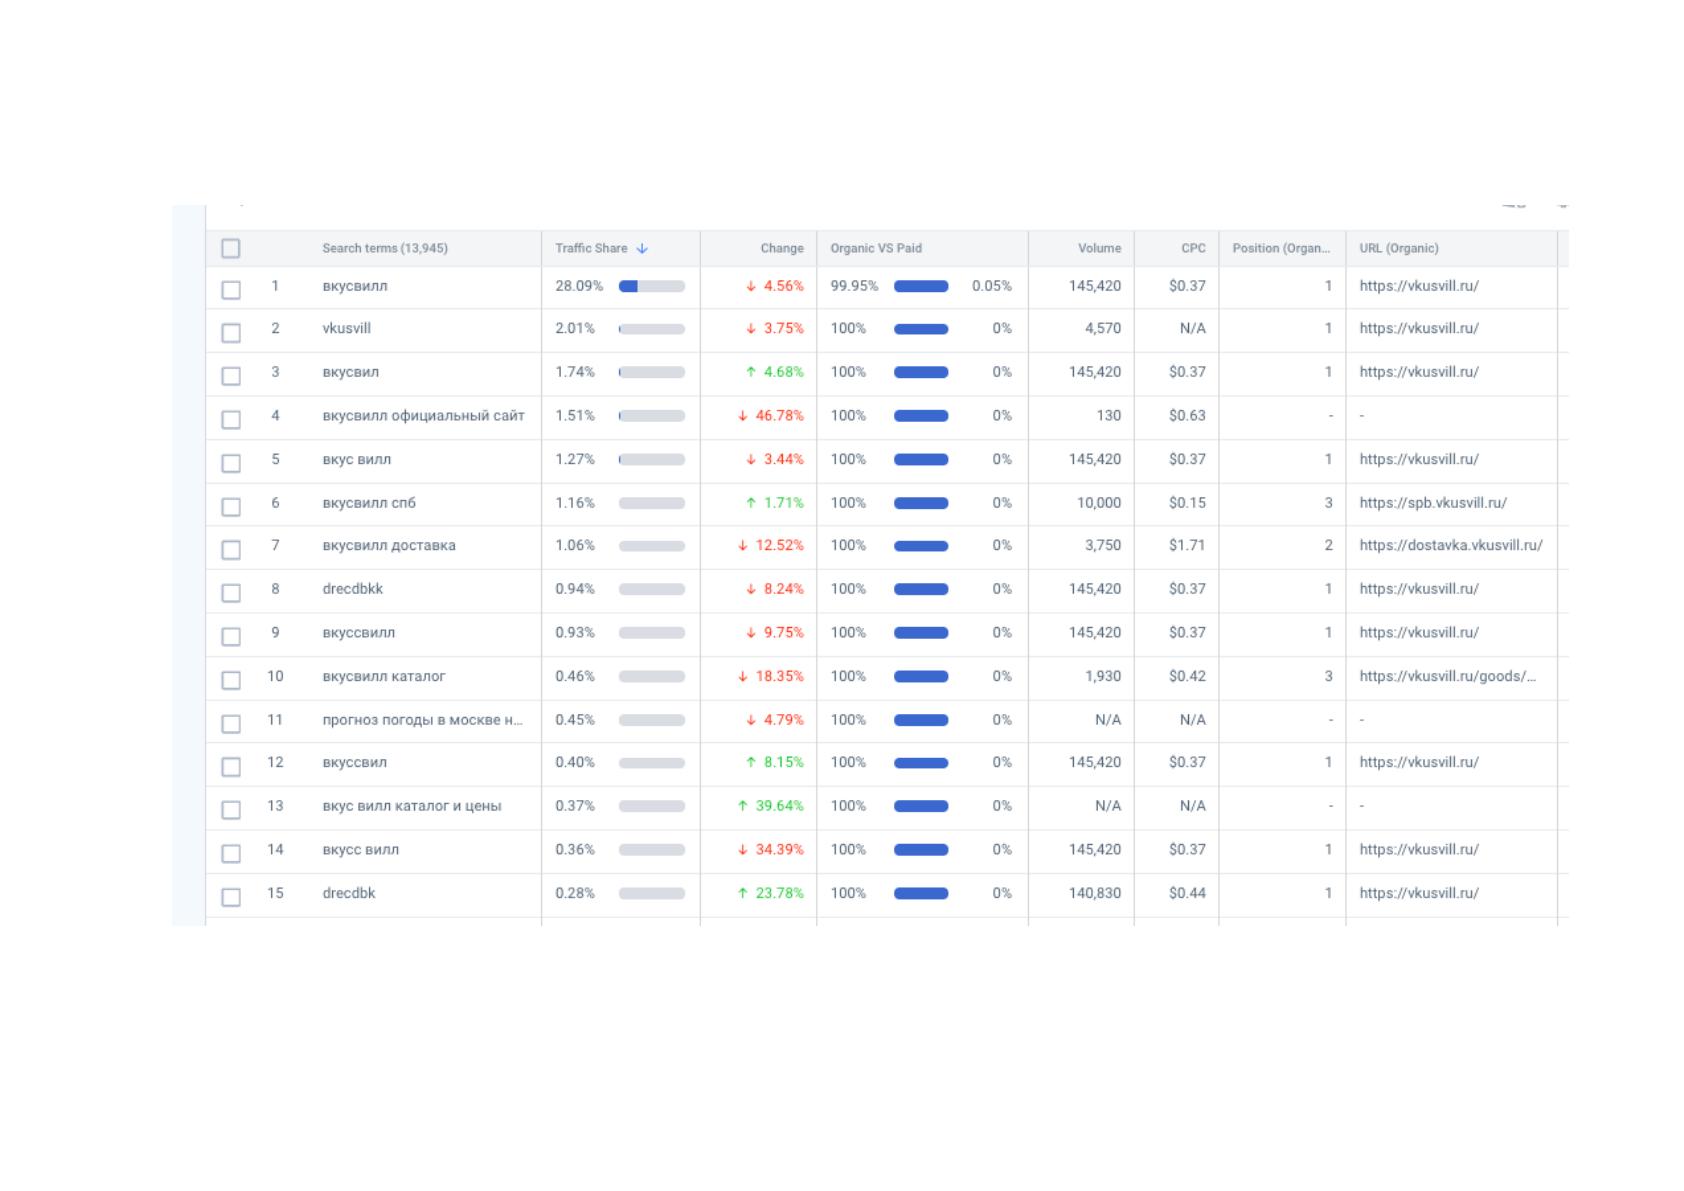The height and width of the screenshot is (1191, 1684).
Task: Open the vkusvill.ru URL in the drecdbkk row
Action: tap(1419, 589)
